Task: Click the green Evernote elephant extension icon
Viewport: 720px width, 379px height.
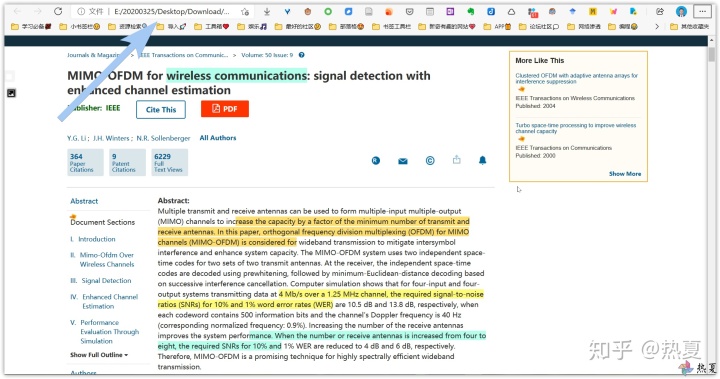Action: coord(471,11)
